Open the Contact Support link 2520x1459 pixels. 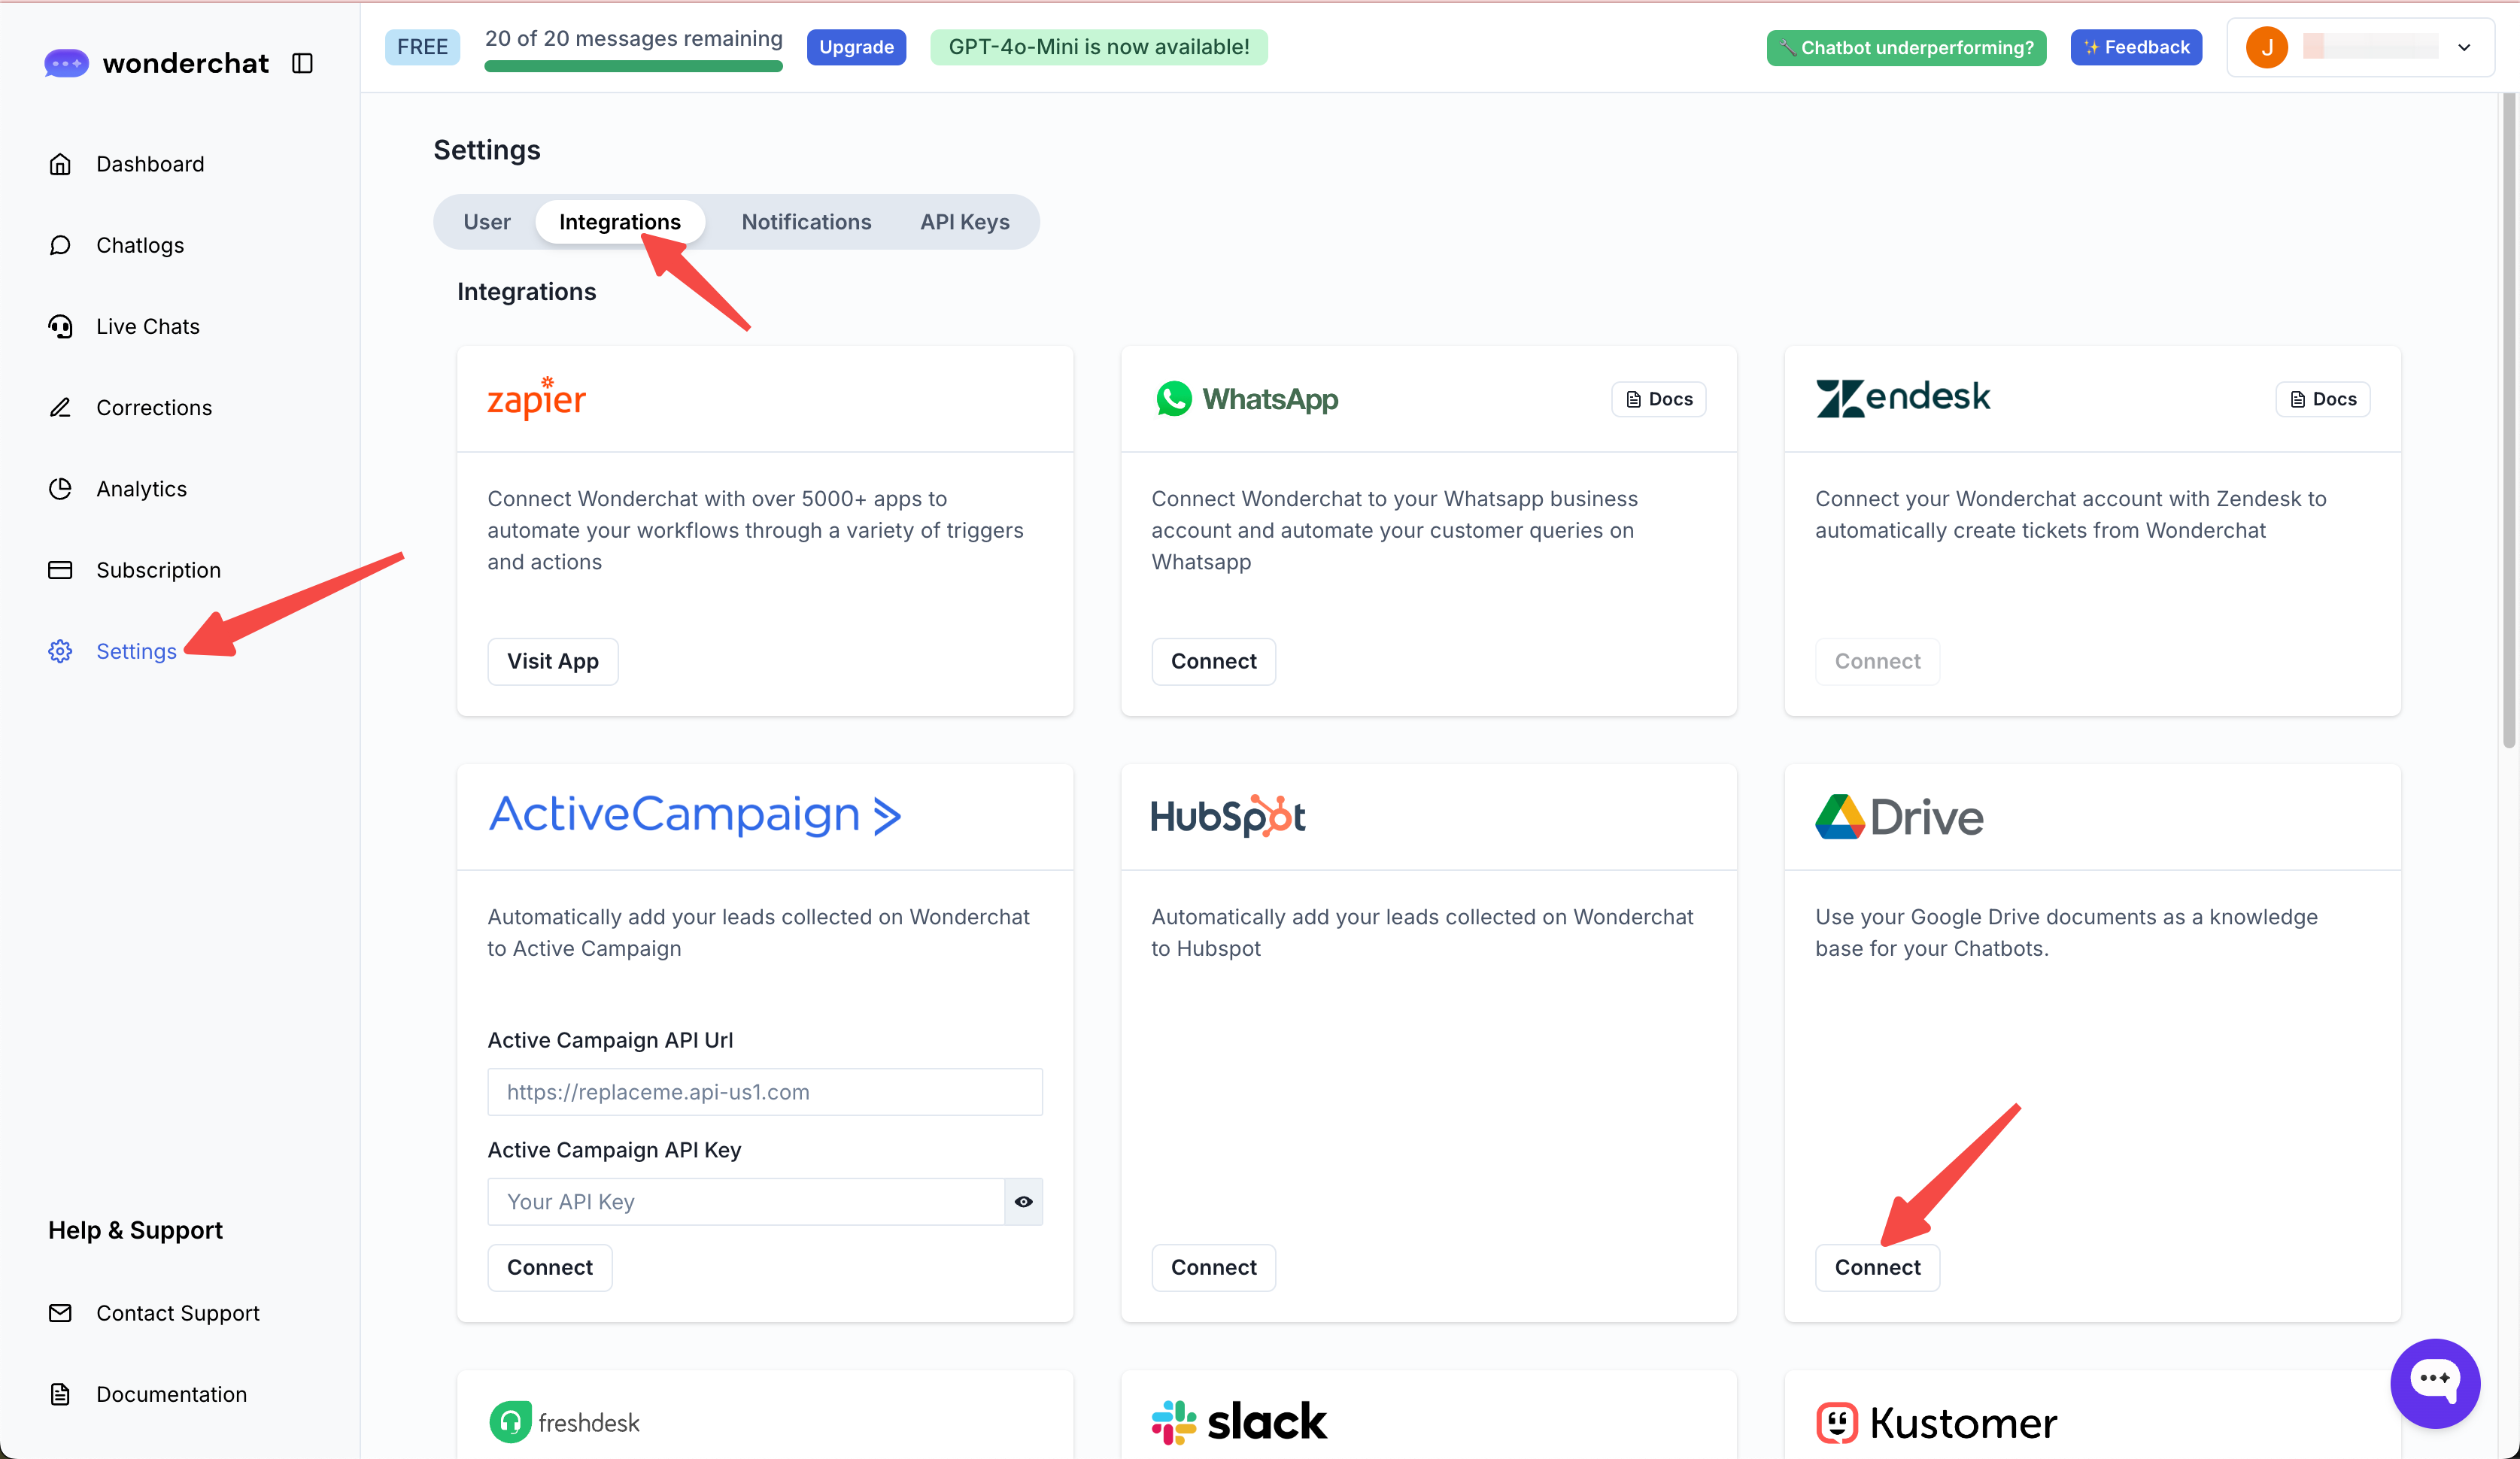[x=177, y=1313]
